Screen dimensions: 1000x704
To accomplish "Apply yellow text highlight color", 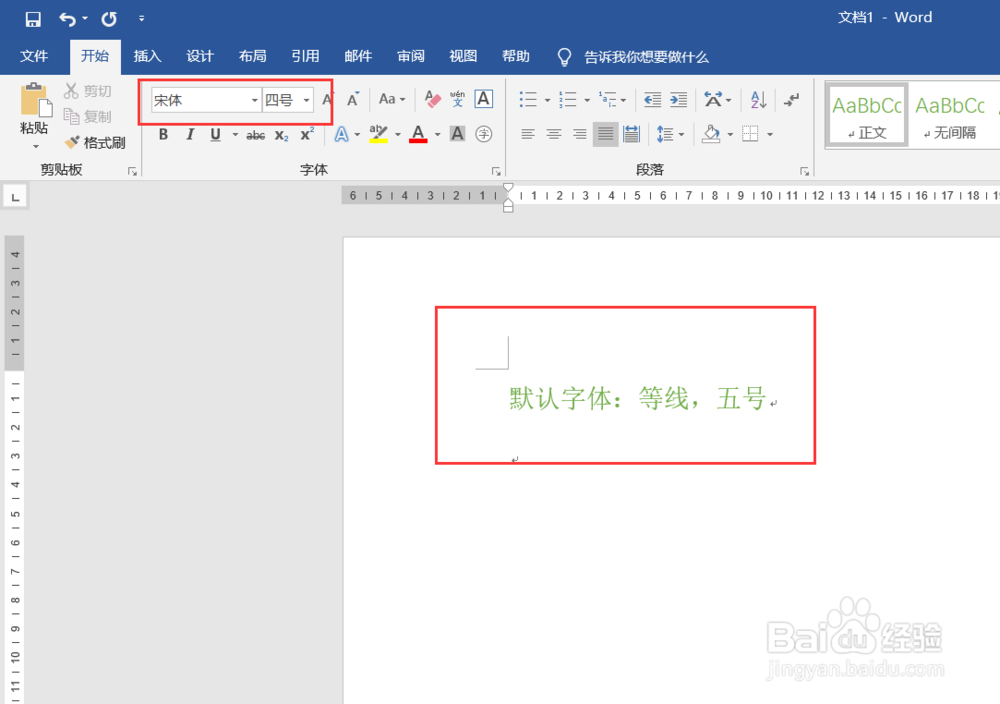I will (x=378, y=134).
